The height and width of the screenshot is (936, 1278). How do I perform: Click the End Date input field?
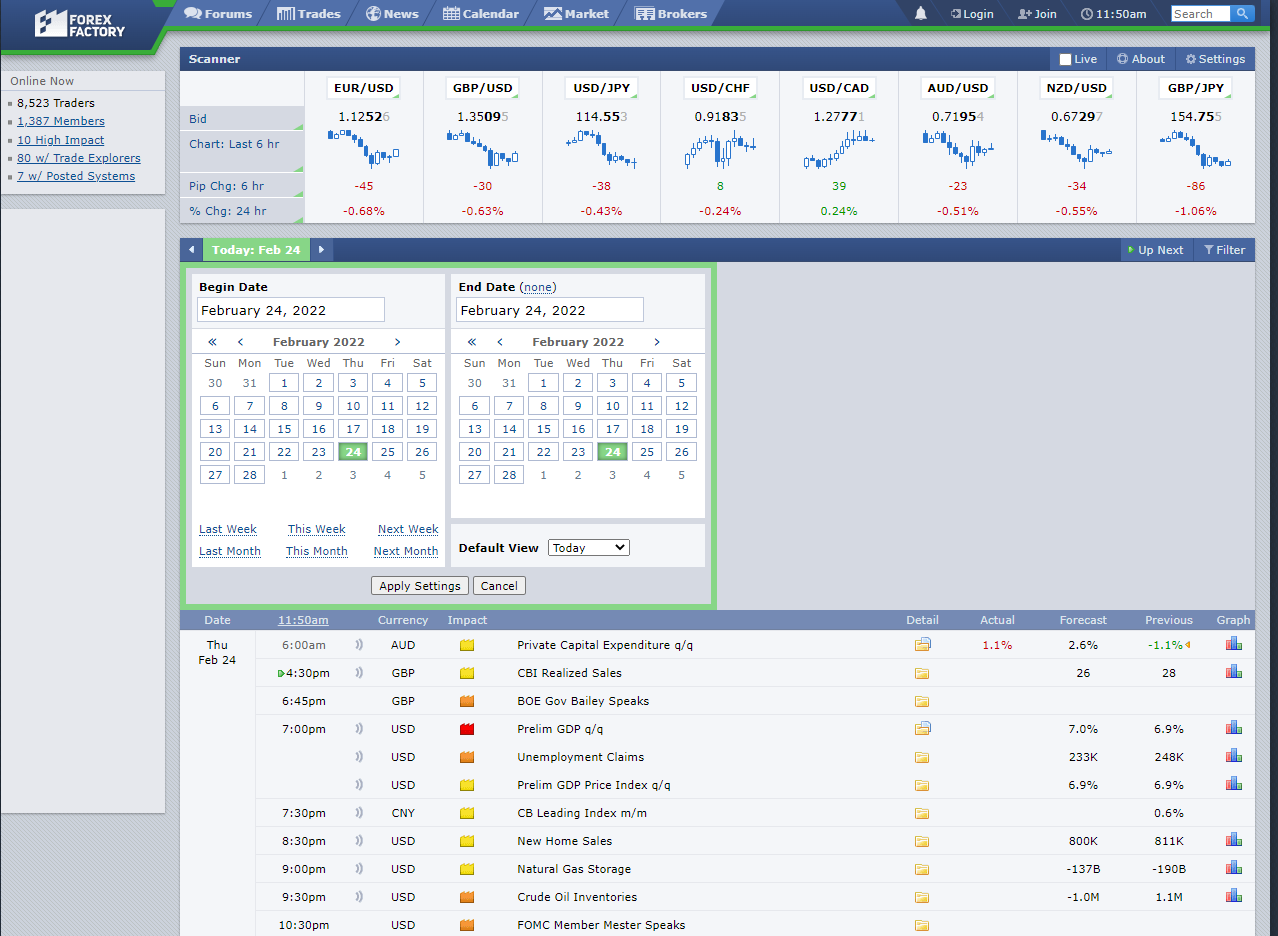pos(550,310)
